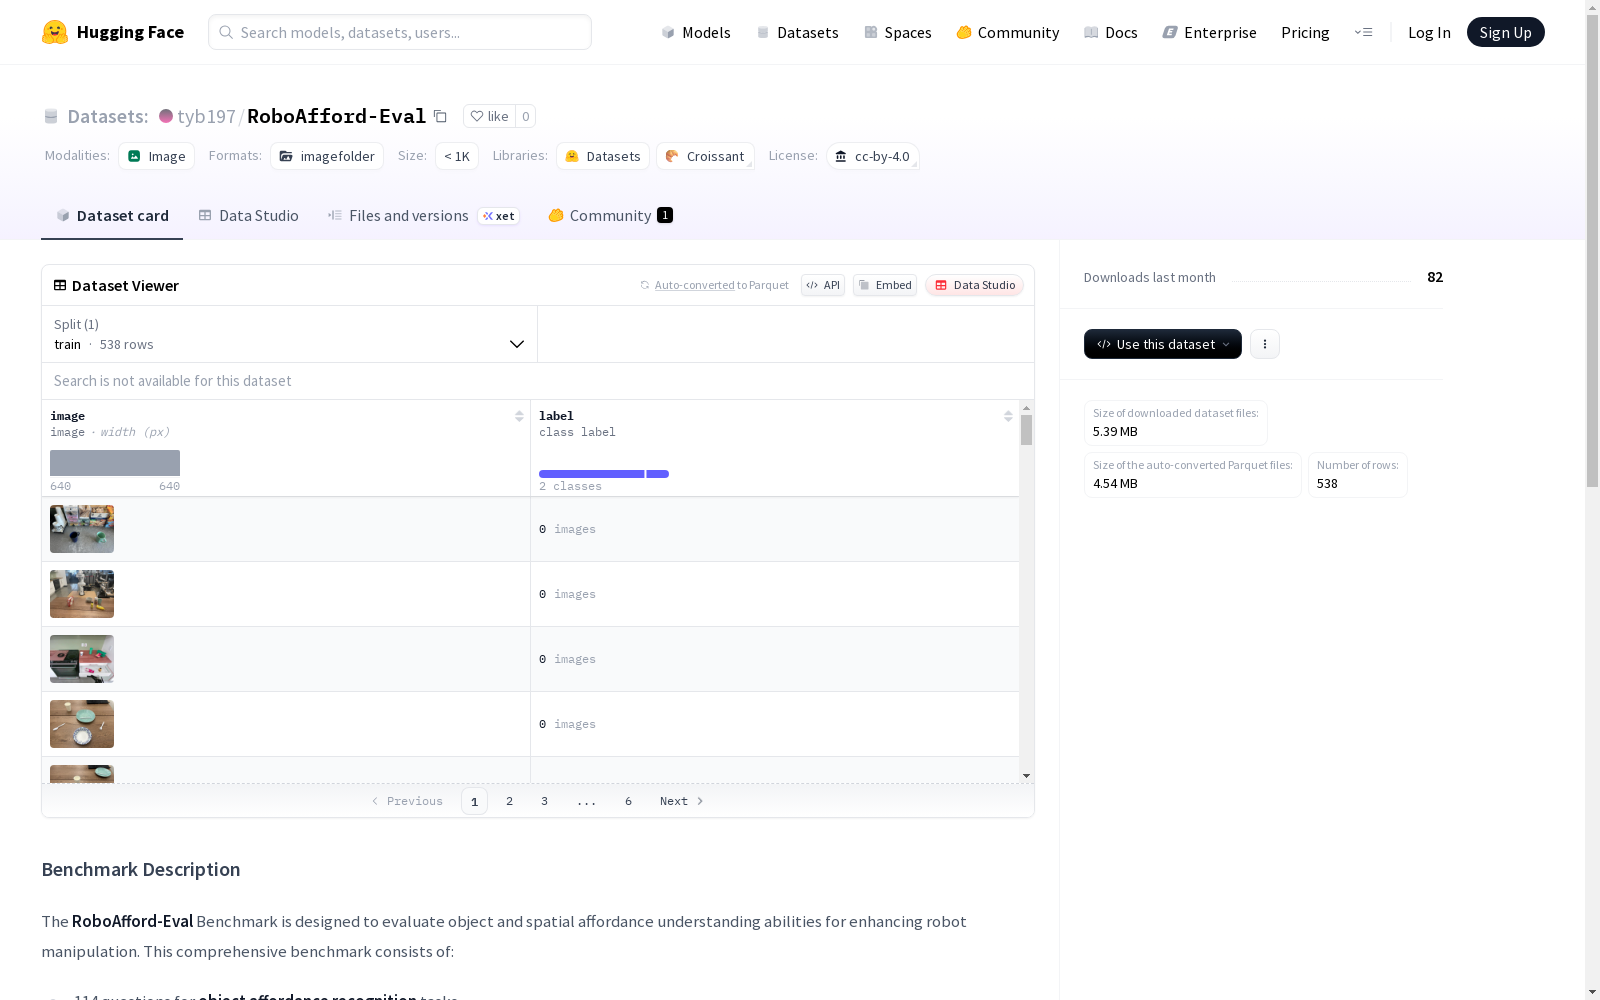1600x1000 pixels.
Task: Click the imagefolder format tag
Action: 327,156
